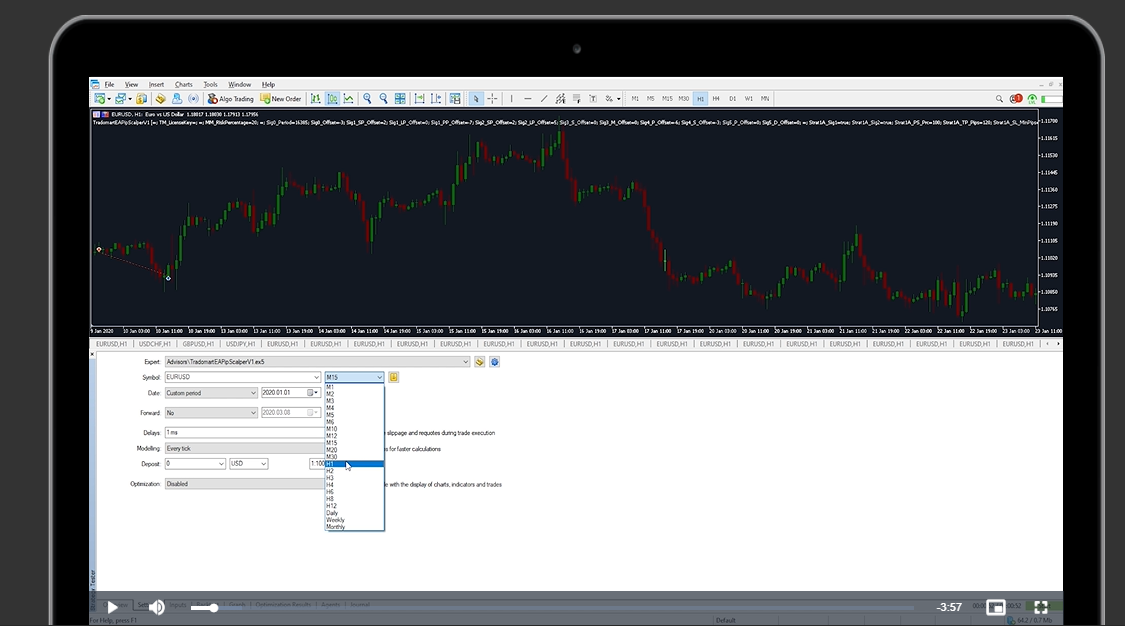This screenshot has width=1125, height=626.
Task: Expand the Expert advisor dropdown
Action: coord(465,361)
